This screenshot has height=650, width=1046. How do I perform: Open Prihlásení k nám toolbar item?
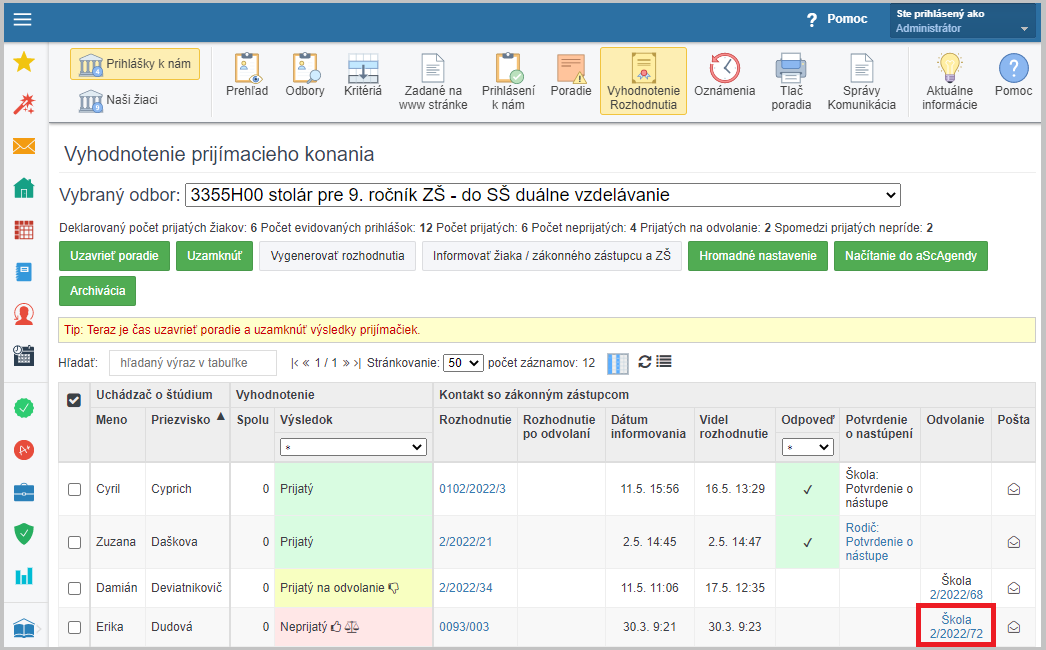[x=508, y=81]
